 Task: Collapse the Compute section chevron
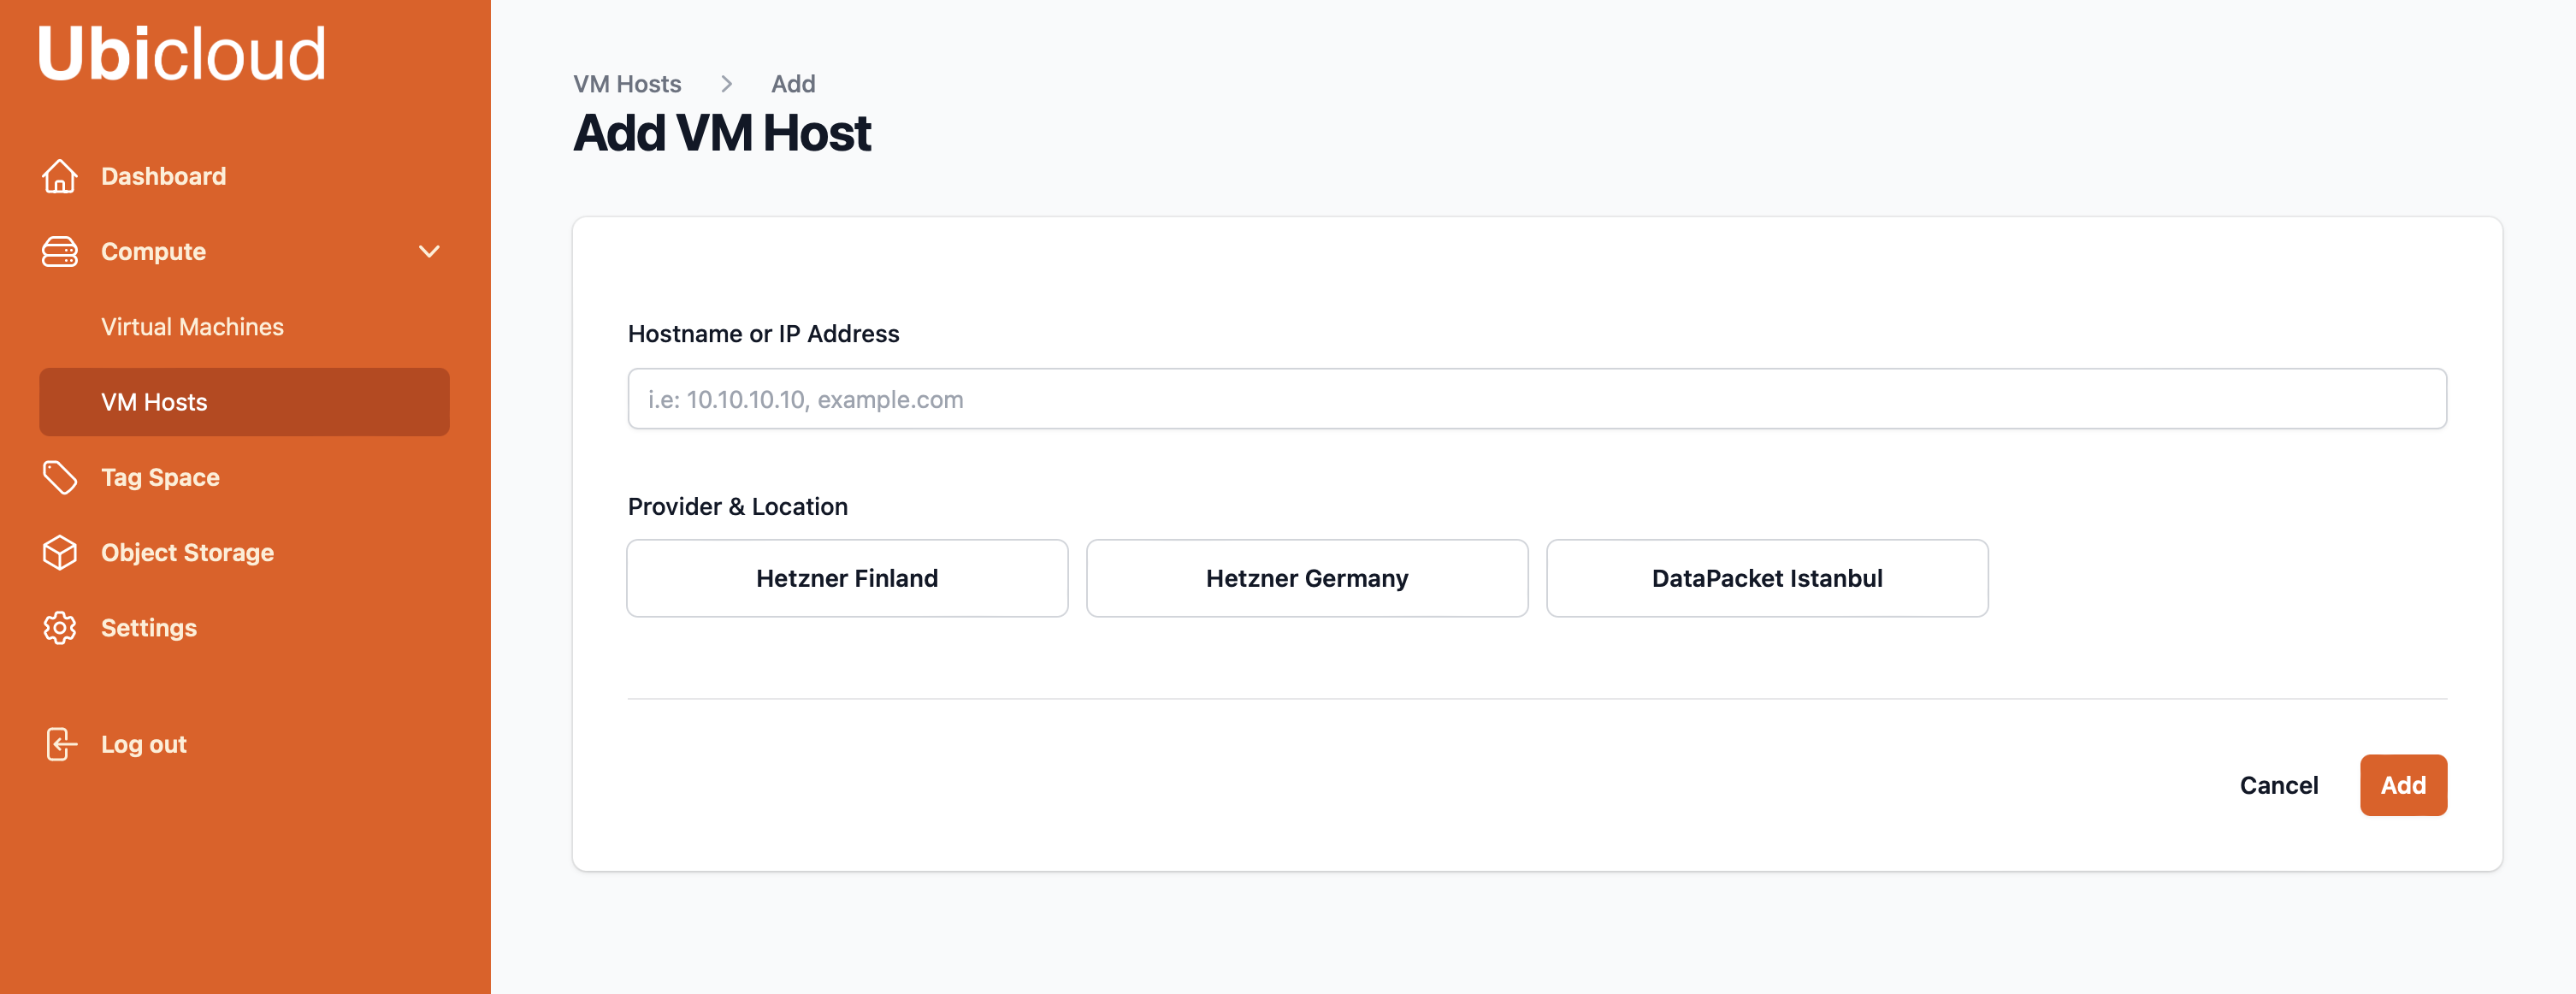[x=430, y=252]
